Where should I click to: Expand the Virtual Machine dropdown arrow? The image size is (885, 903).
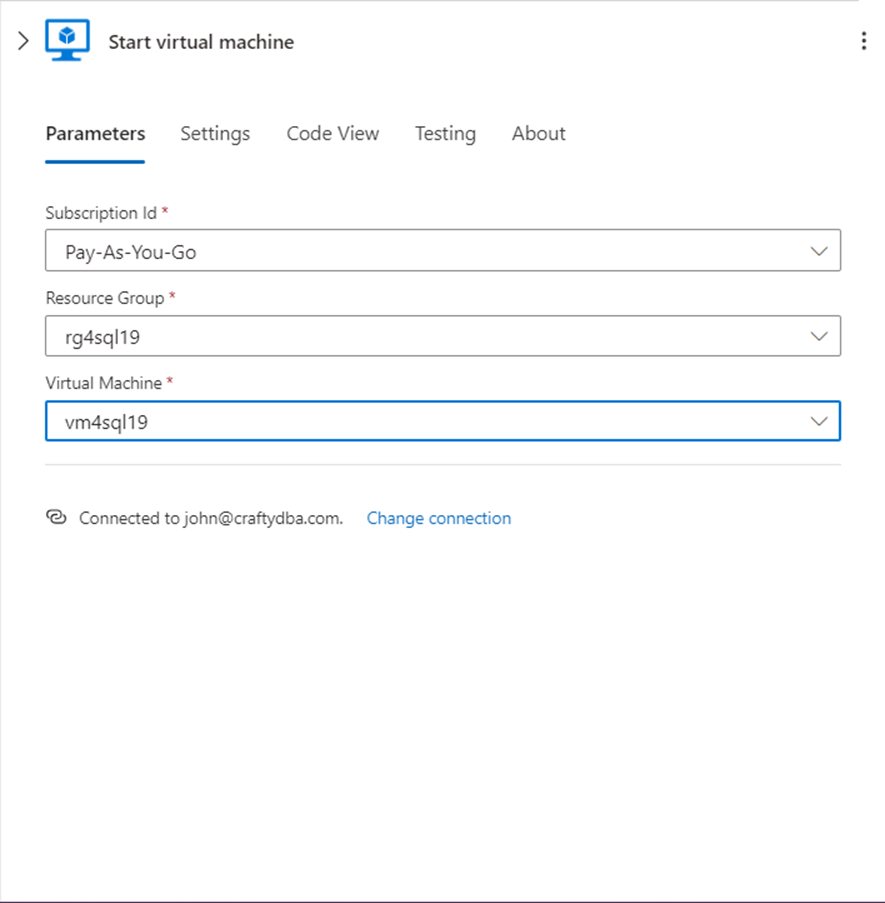tap(819, 422)
